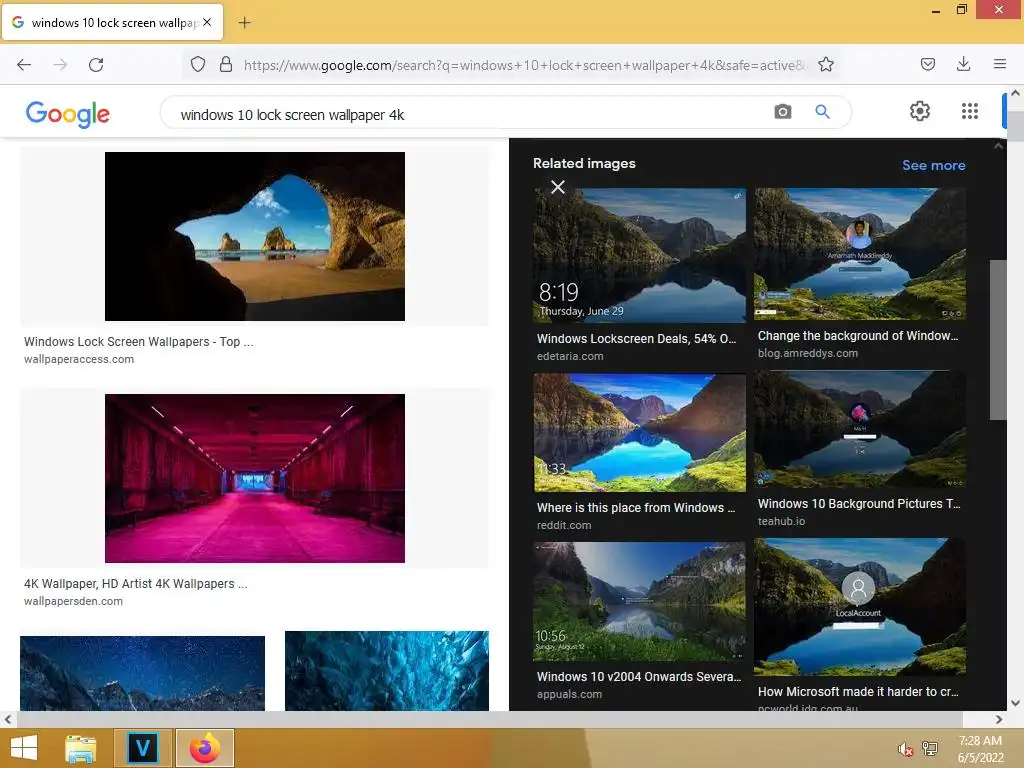
Task: Click the Firefox taskbar icon
Action: coord(204,748)
